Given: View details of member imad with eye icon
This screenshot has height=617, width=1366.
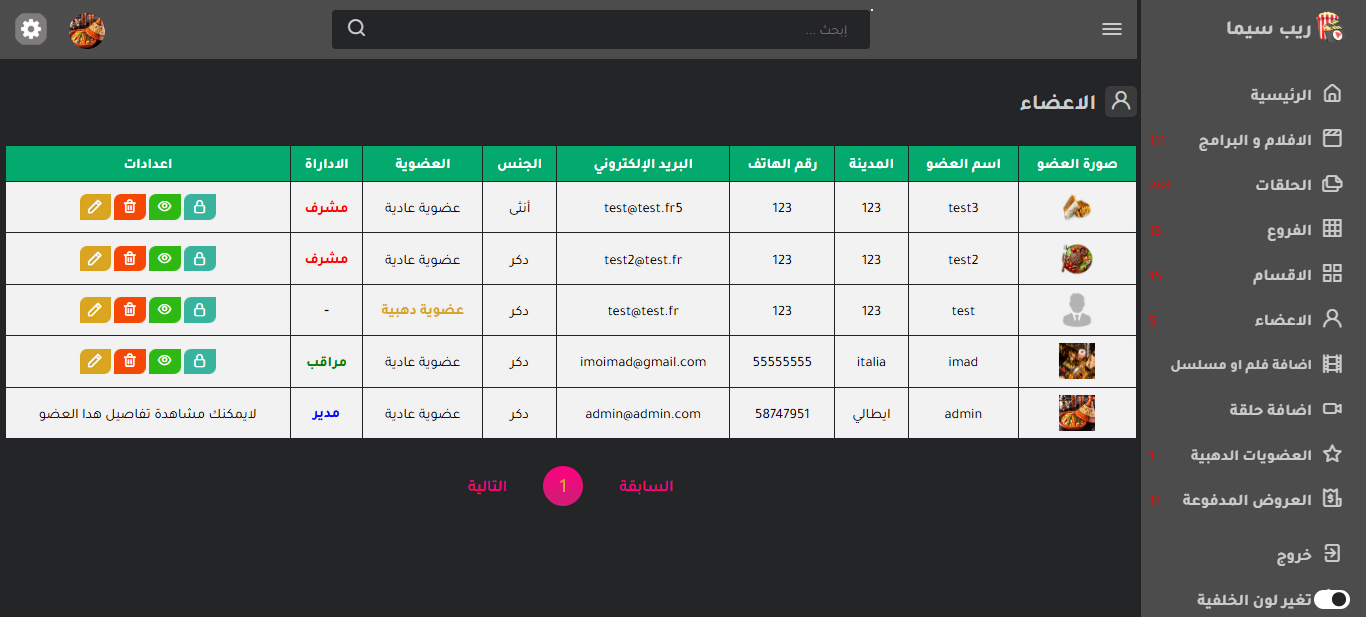Looking at the screenshot, I should [x=164, y=361].
